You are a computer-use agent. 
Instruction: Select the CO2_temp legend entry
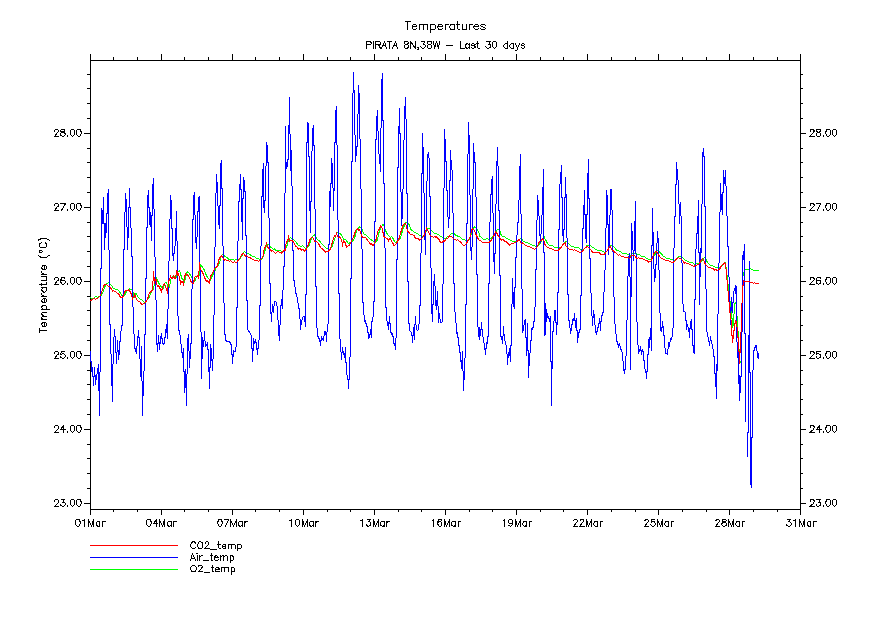coord(215,546)
